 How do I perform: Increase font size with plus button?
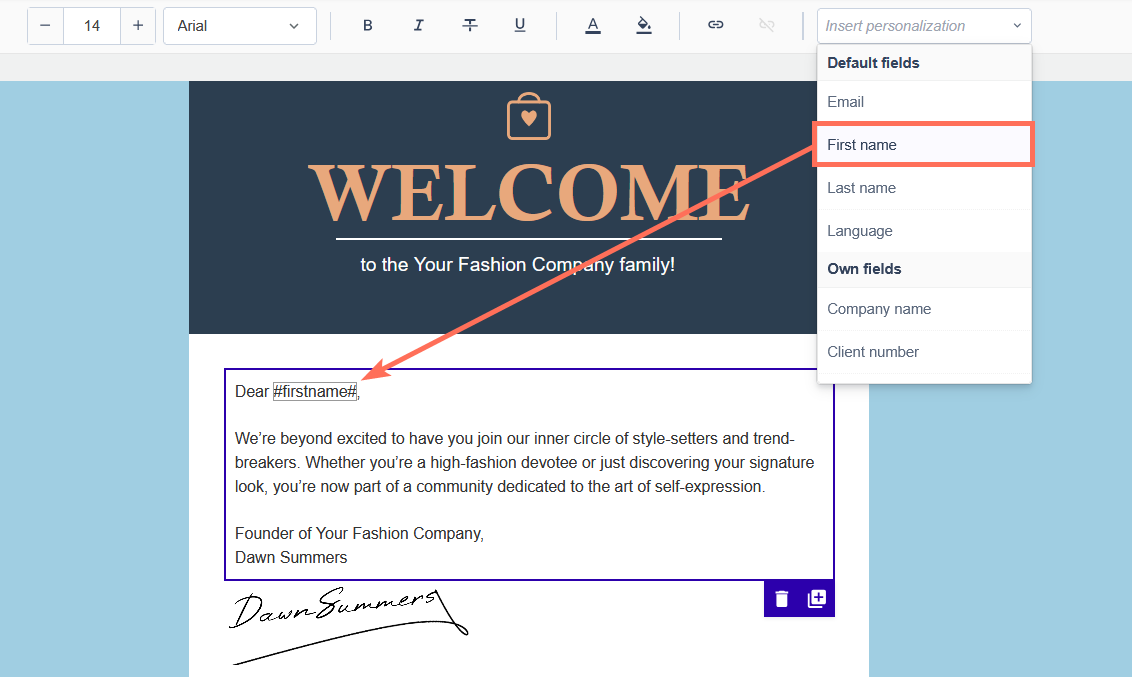138,26
